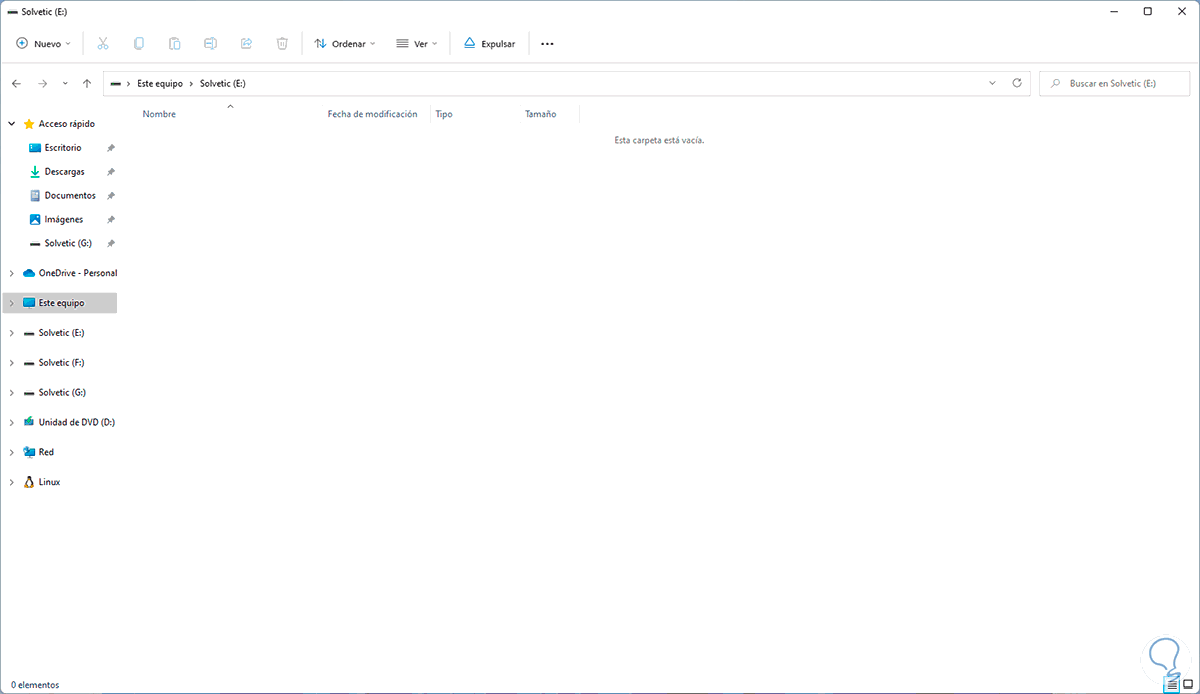Open address bar history dropdown

[x=992, y=83]
